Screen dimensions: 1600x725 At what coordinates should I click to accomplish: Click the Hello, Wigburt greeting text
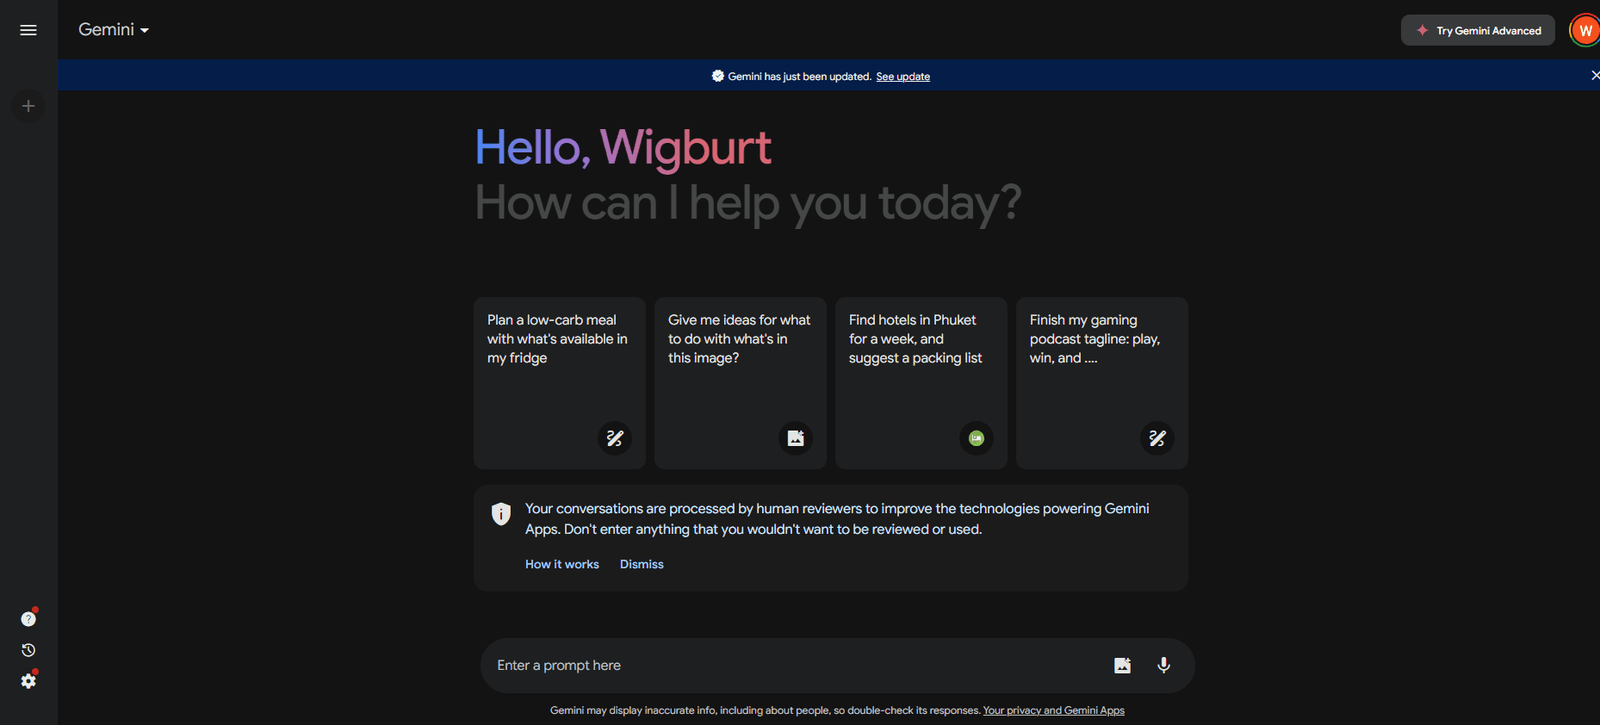click(623, 148)
